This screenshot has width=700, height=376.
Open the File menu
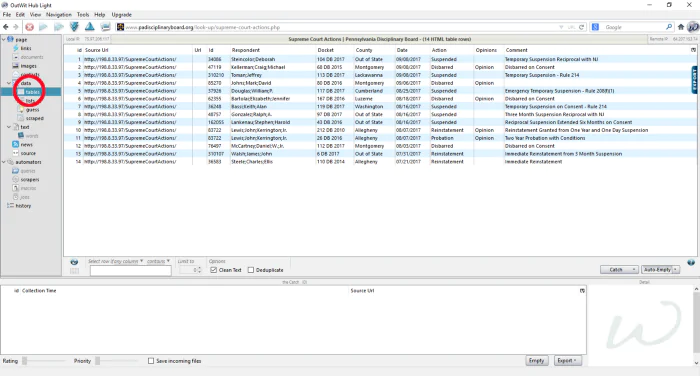7,15
